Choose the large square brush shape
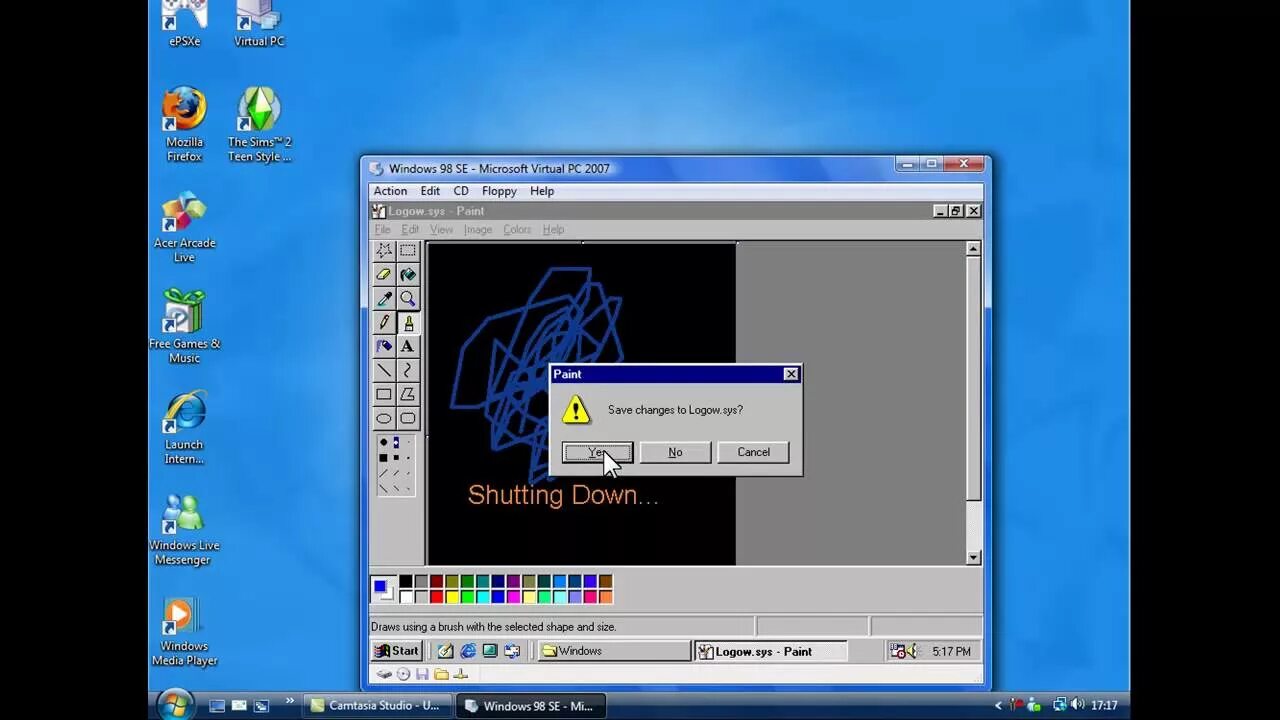This screenshot has width=1280, height=720. [383, 458]
